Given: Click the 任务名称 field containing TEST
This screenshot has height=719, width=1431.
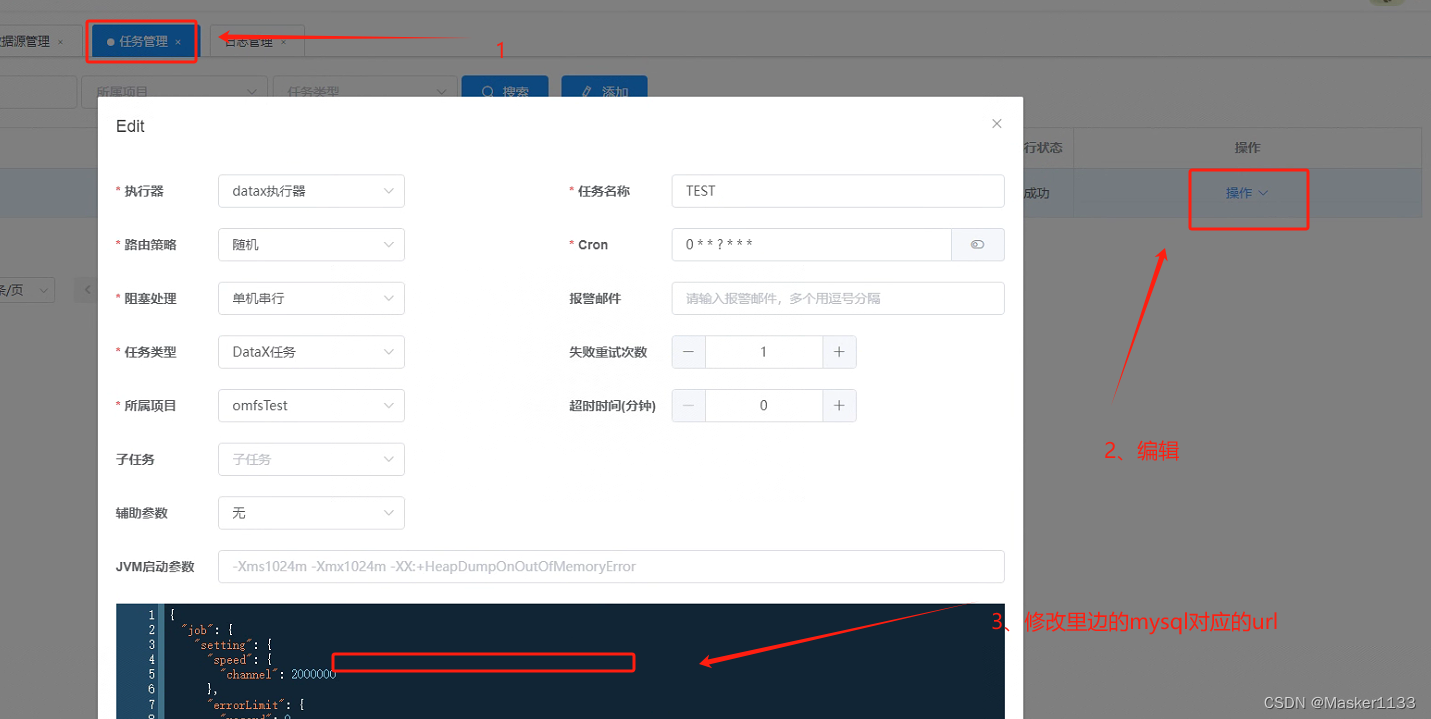Looking at the screenshot, I should (838, 191).
